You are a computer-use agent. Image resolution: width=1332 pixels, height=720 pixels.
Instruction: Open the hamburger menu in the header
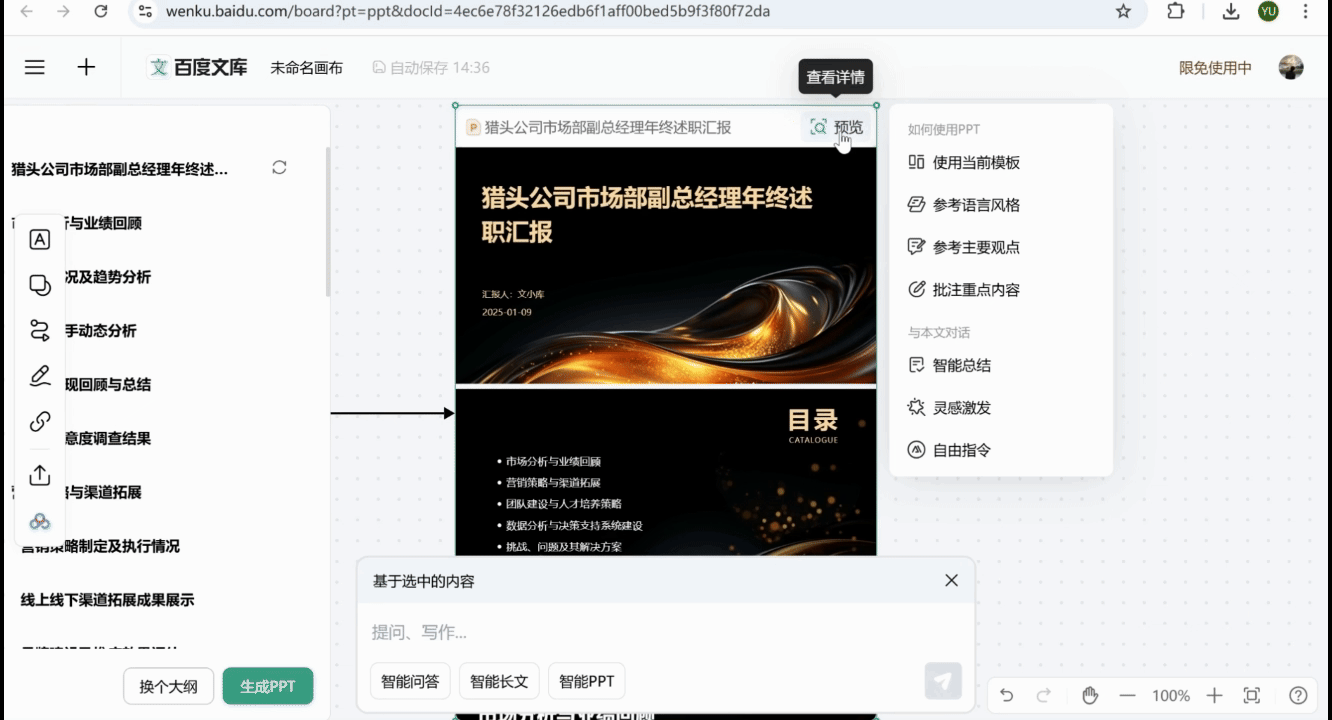35,68
